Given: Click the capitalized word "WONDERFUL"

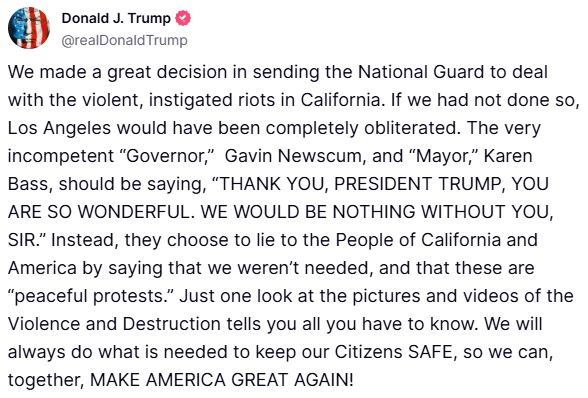Looking at the screenshot, I should 134,212.
